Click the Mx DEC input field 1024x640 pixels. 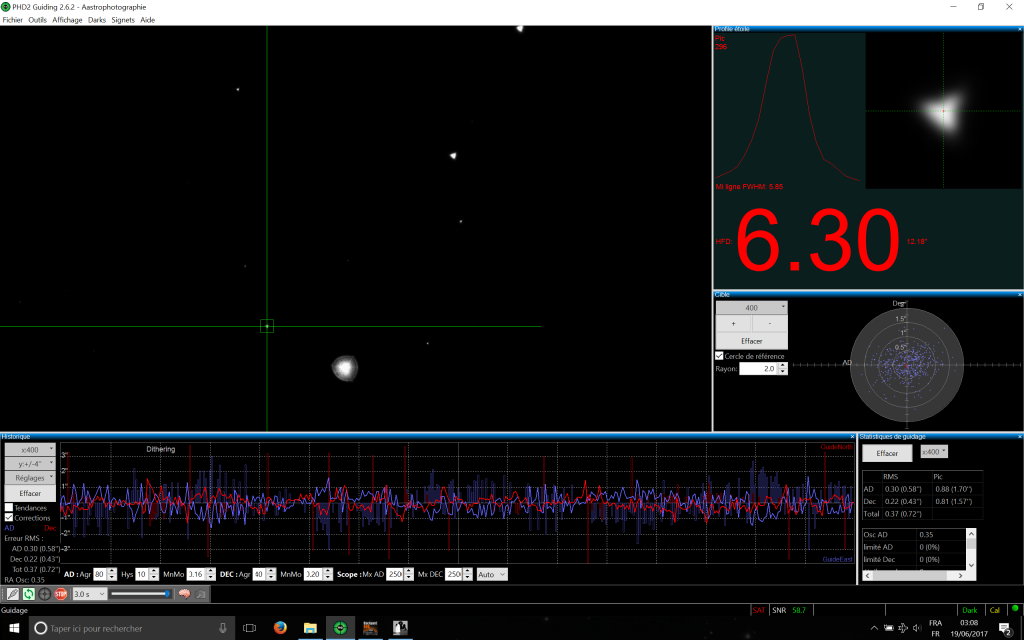454,574
